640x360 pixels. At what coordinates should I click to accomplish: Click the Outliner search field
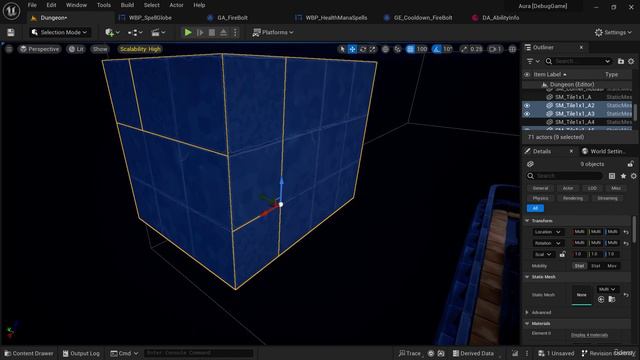pyautogui.click(x=578, y=61)
